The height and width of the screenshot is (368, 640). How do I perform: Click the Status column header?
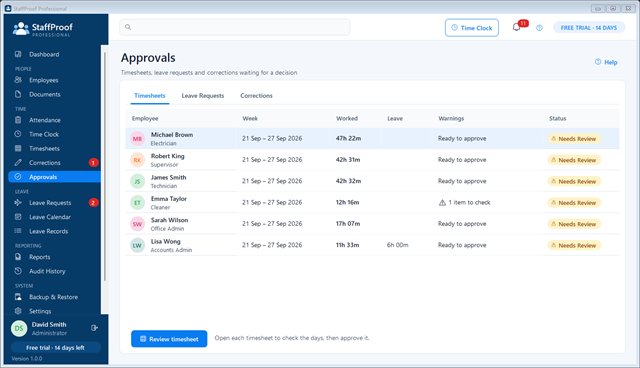(558, 118)
